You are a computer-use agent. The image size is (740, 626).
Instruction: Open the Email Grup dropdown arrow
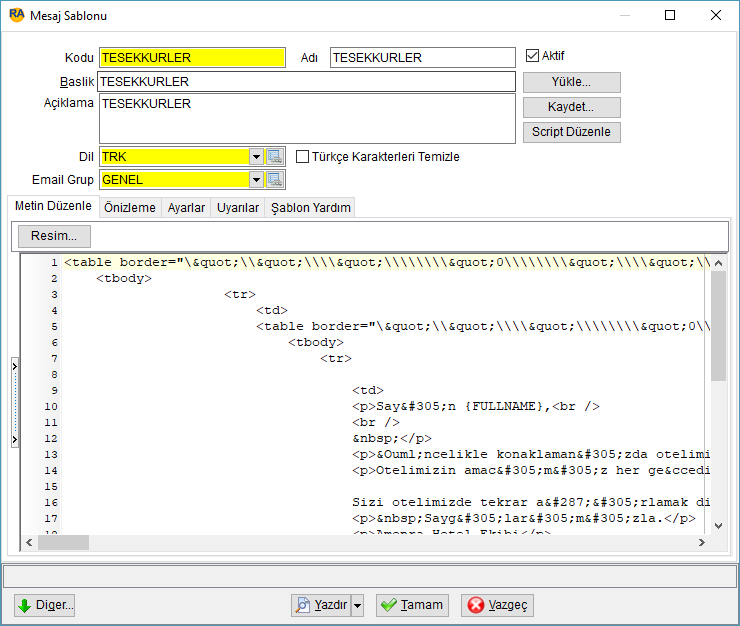[x=256, y=179]
